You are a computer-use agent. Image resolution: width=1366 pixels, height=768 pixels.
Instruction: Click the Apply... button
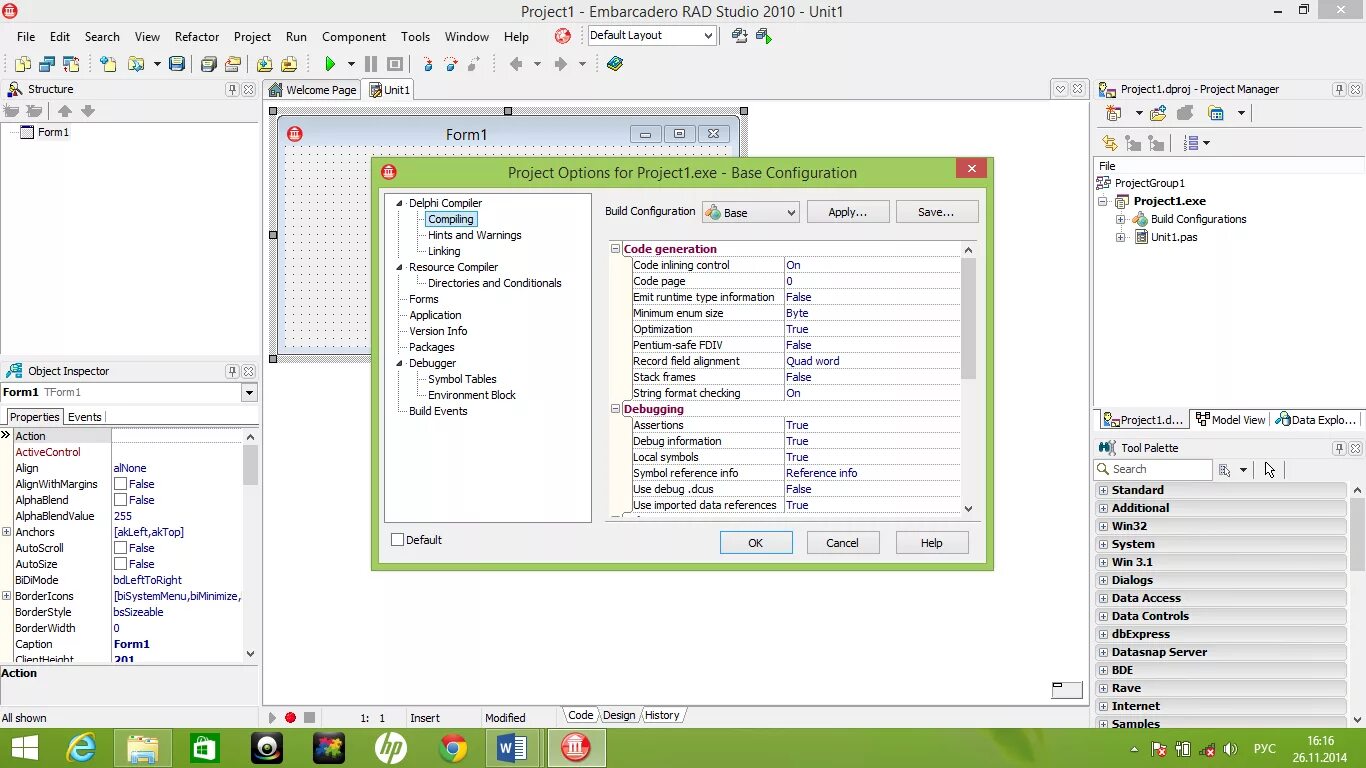(x=847, y=212)
